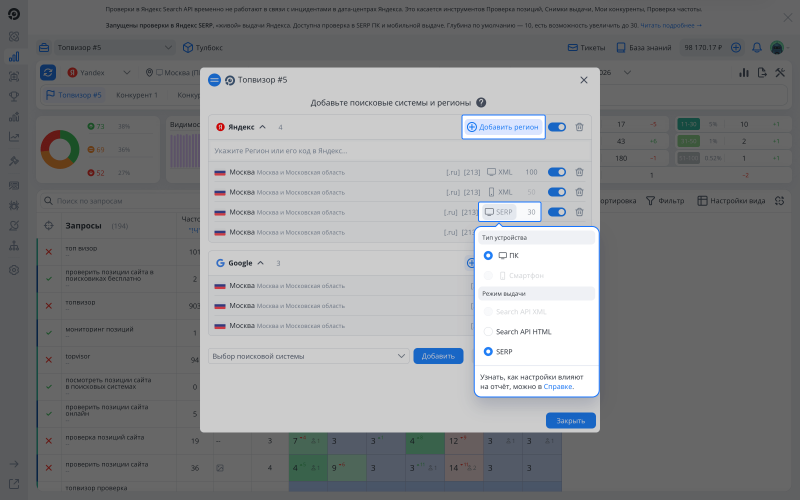Open Тикеты in the top bar
Viewport: 800px width, 500px height.
coord(586,47)
